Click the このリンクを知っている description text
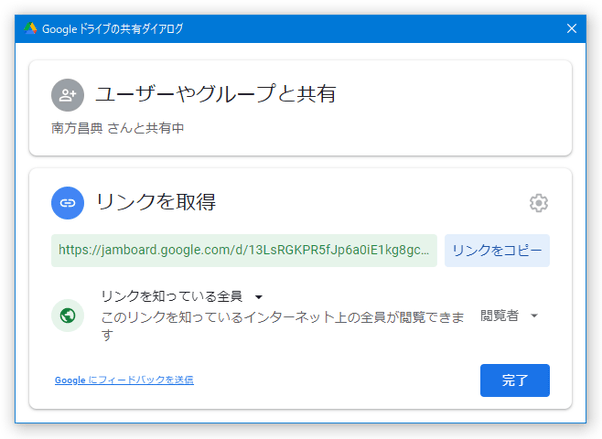602x439 pixels. 283,326
